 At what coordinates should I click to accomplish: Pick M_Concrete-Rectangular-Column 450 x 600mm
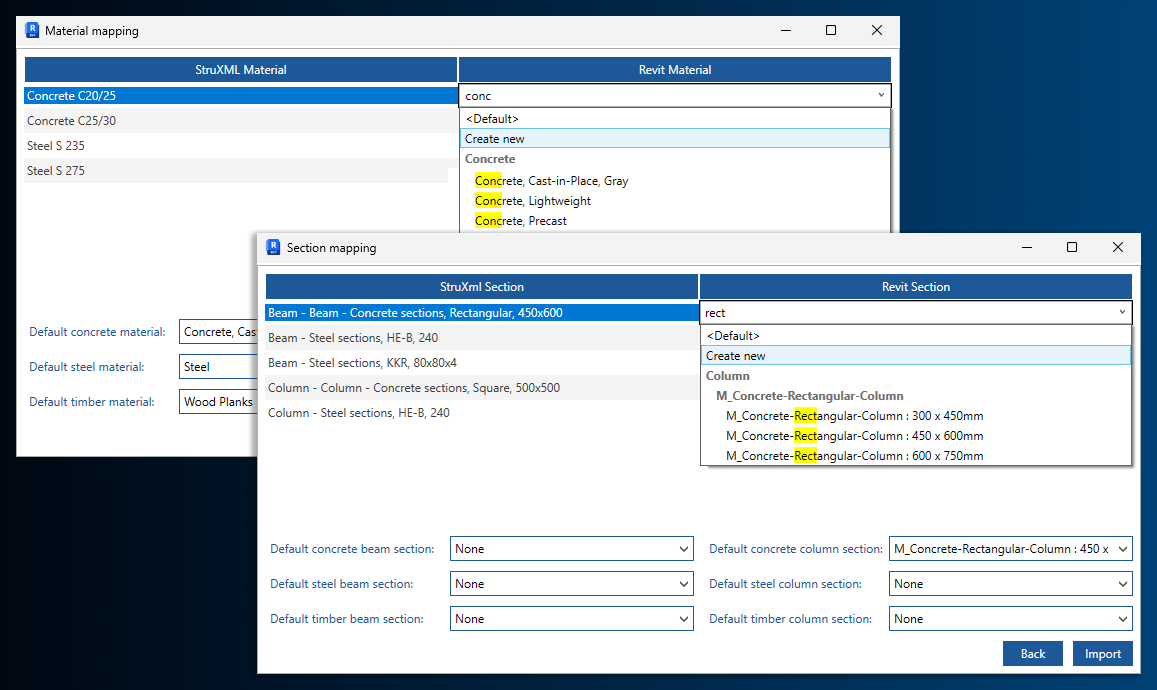point(854,436)
